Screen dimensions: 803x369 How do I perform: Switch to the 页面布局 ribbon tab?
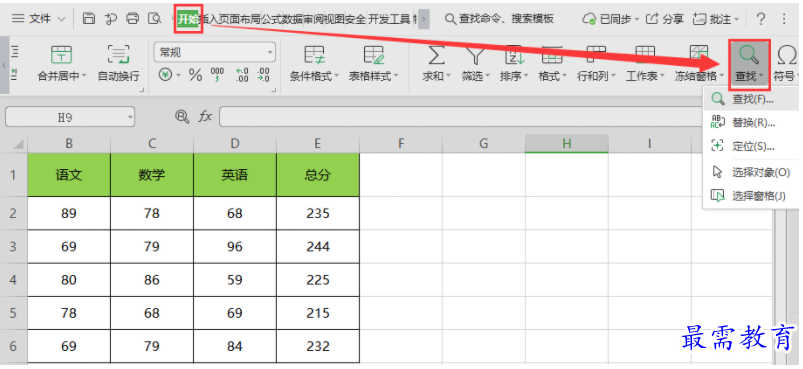[x=239, y=19]
